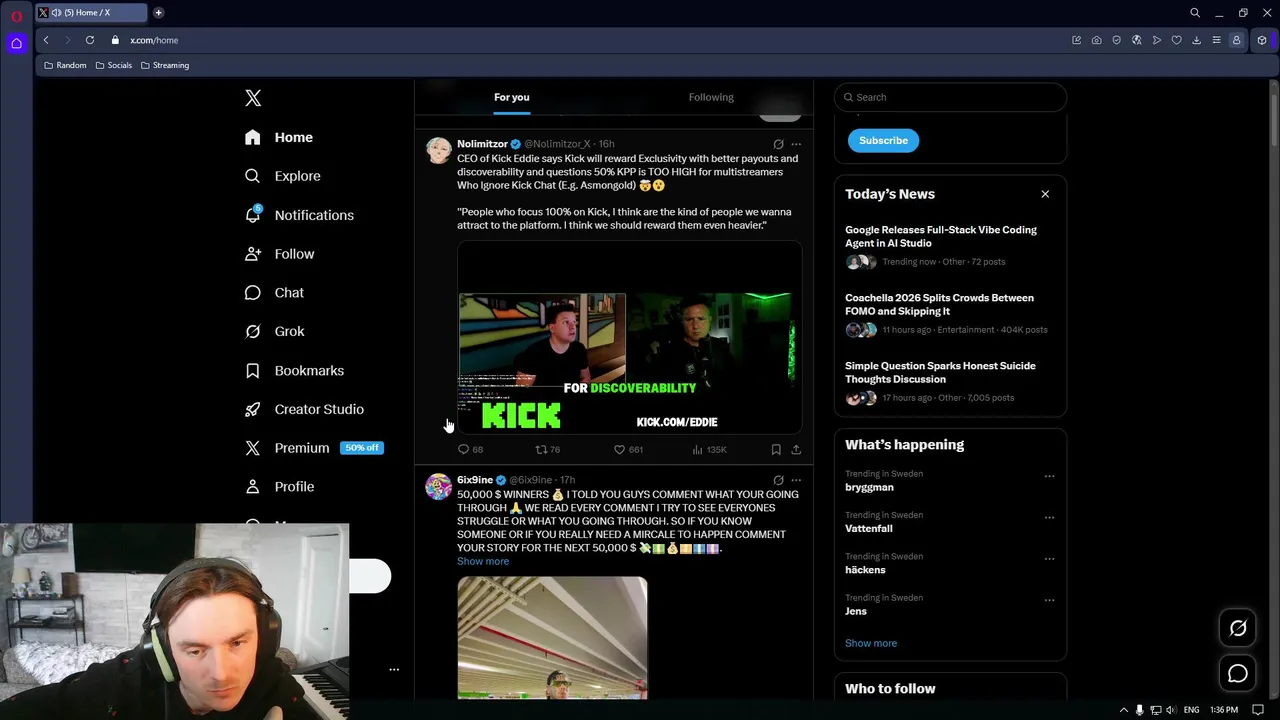1280x720 pixels.
Task: Repost the Nolimitzor Kick post
Action: (548, 450)
